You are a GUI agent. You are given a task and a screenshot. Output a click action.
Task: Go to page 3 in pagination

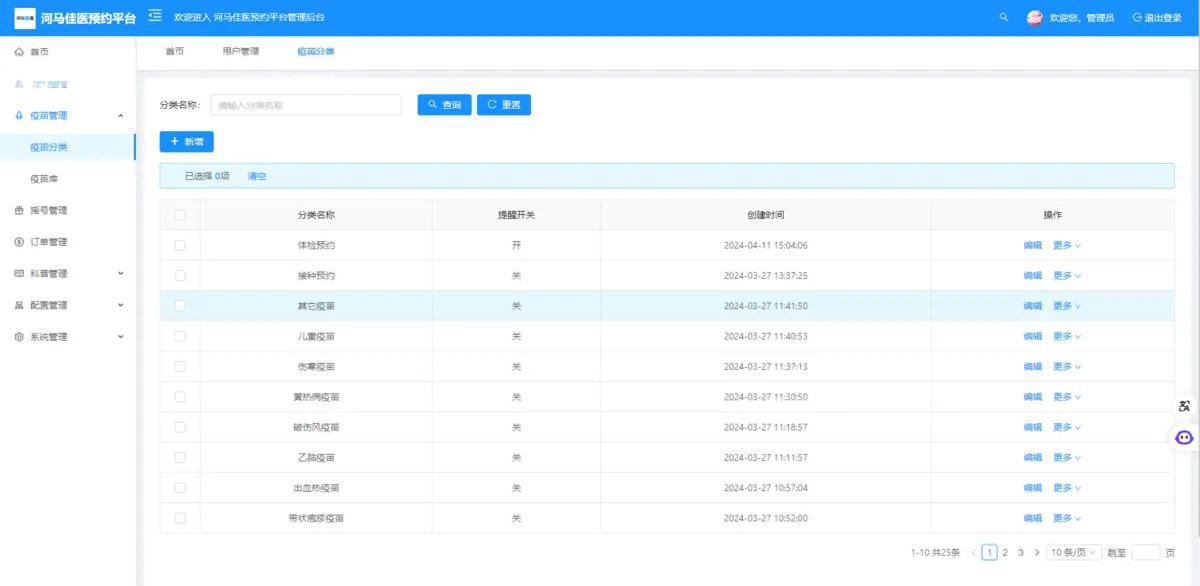click(1020, 552)
